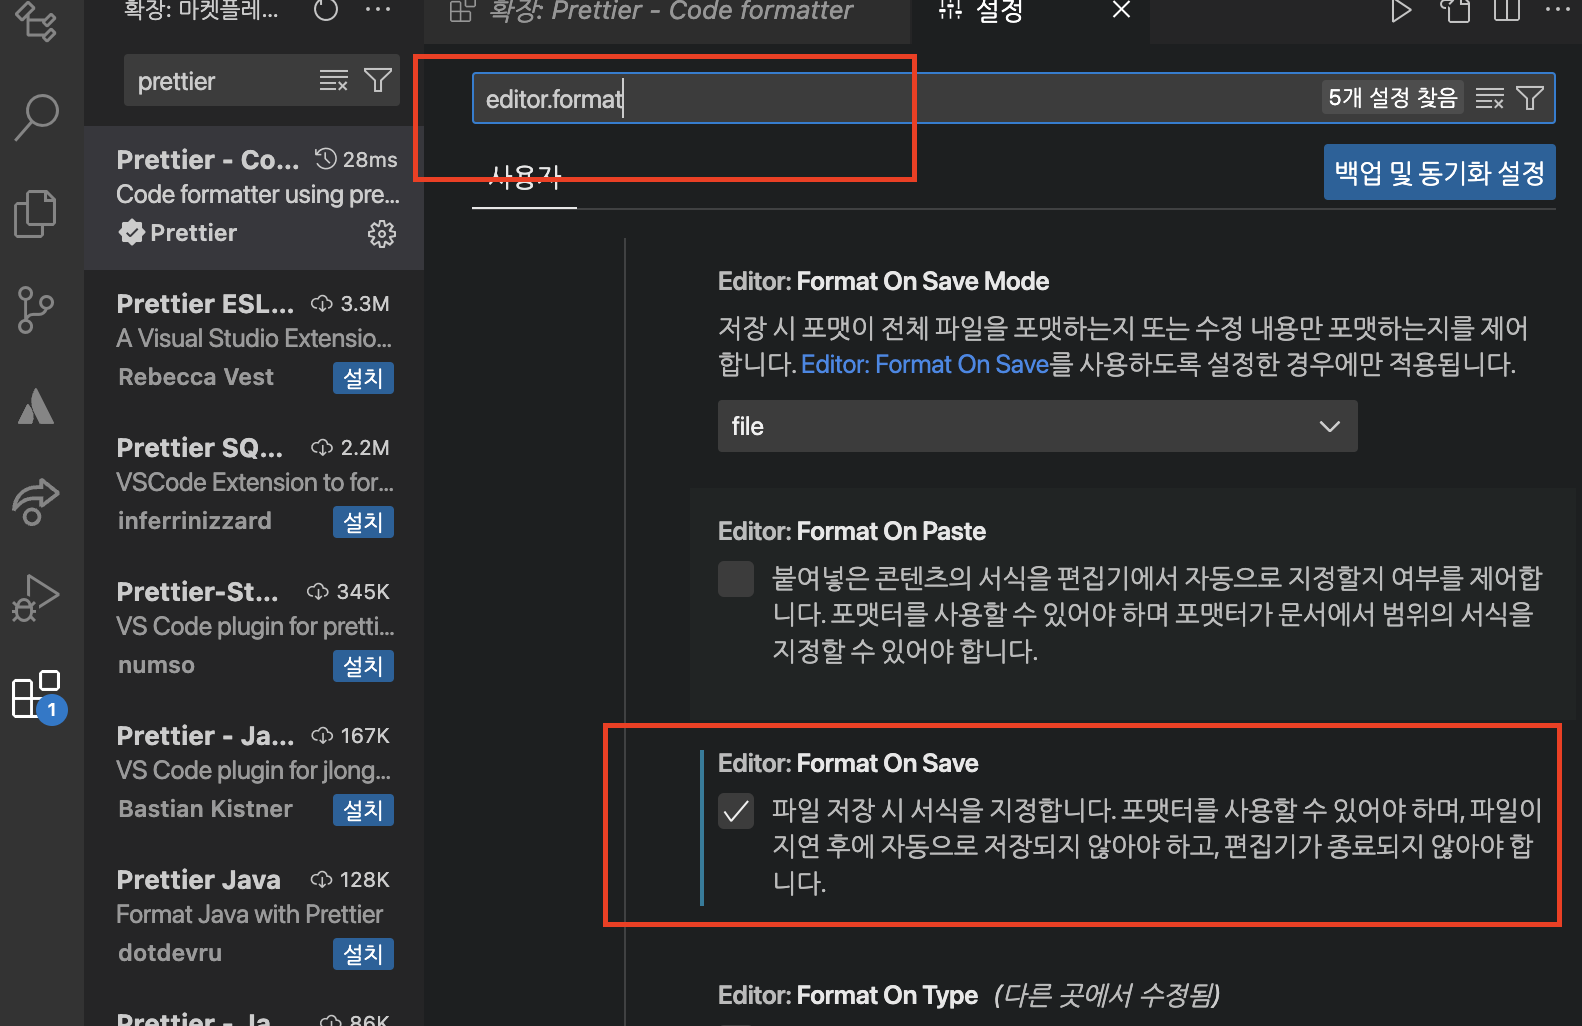Image resolution: width=1582 pixels, height=1026 pixels.
Task: Open the Prettier SQL extension entry
Action: coord(254,485)
